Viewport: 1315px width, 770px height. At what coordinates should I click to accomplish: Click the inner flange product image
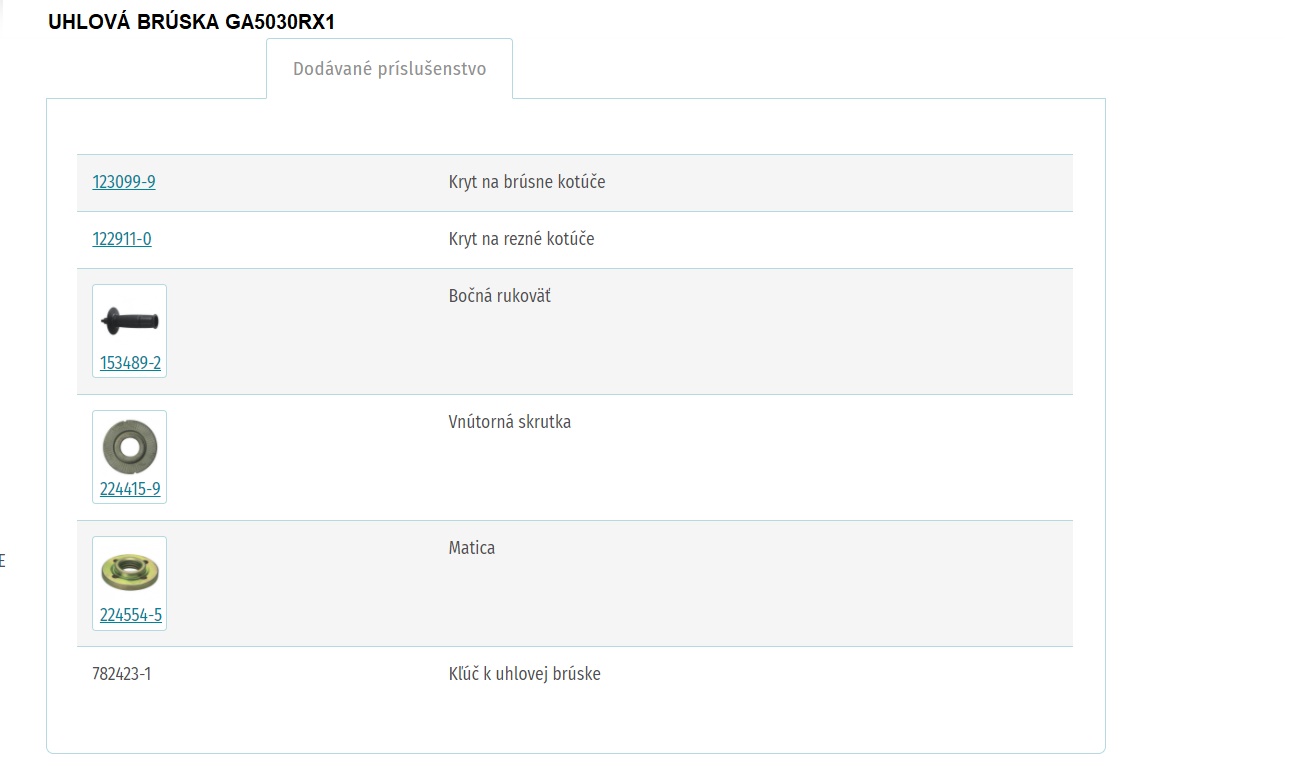[130, 447]
